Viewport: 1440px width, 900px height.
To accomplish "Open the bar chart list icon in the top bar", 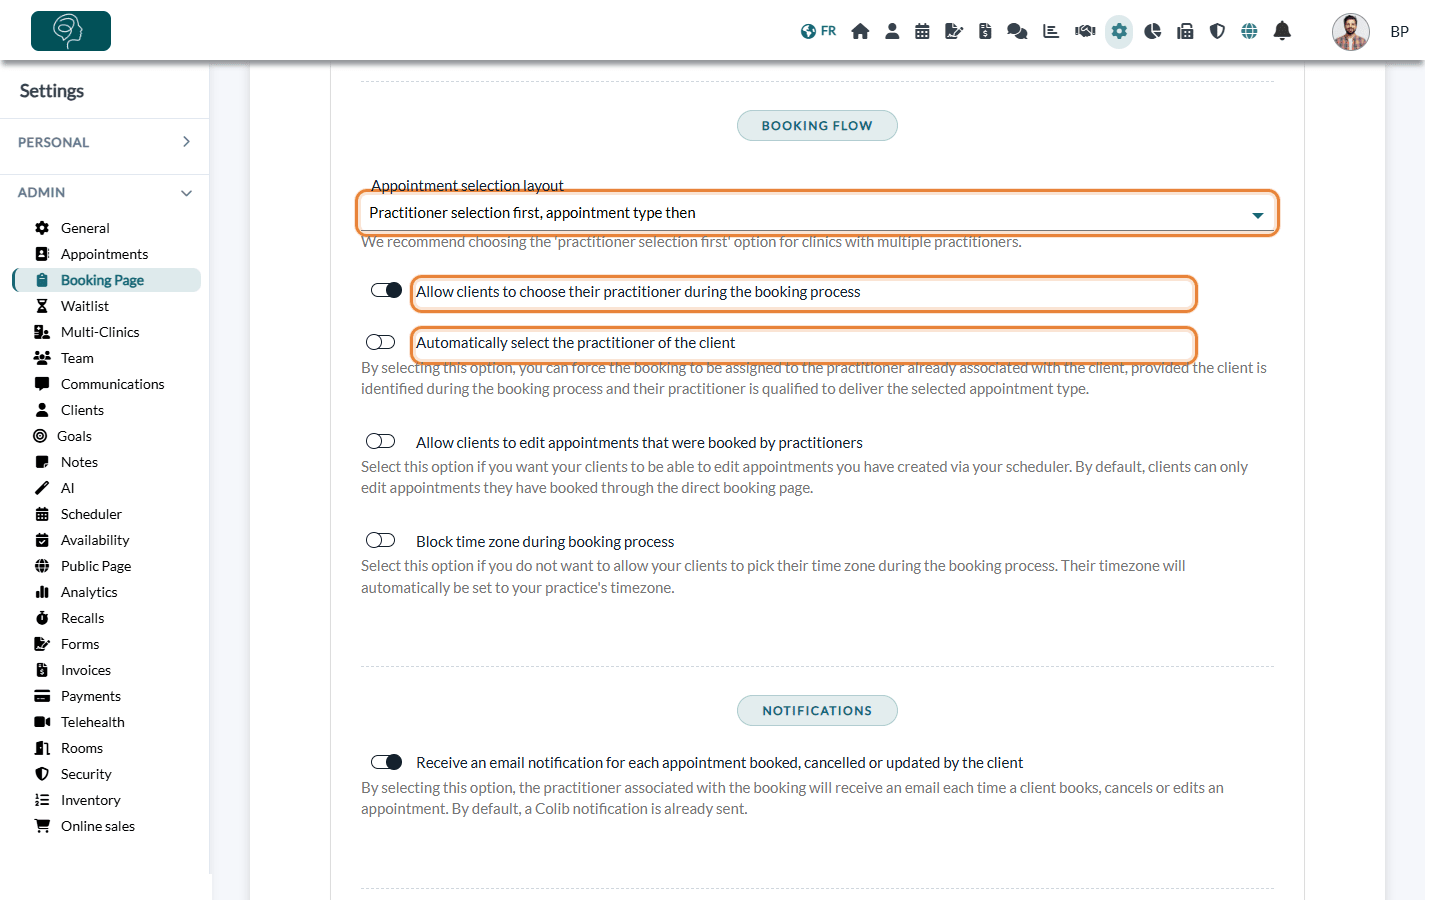I will coord(1051,31).
